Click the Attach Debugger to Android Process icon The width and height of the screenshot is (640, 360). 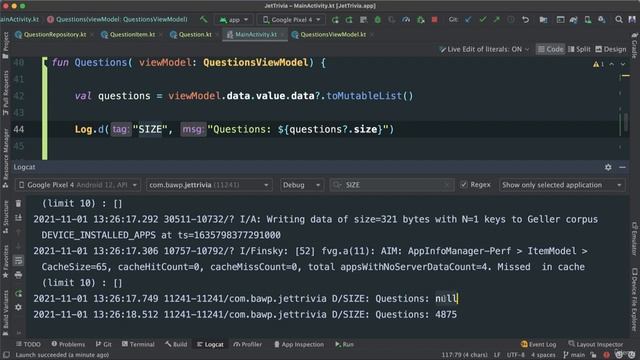(x=420, y=20)
